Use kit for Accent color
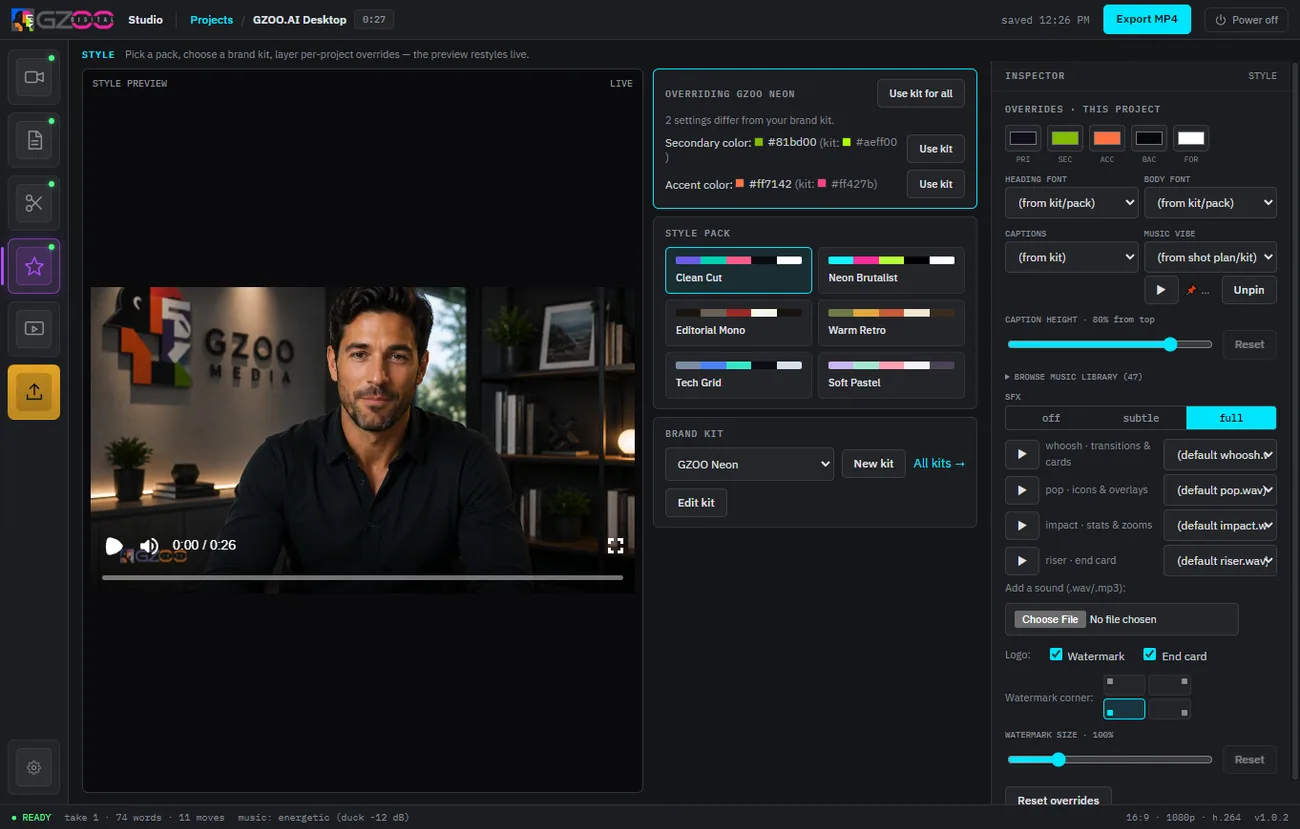 point(936,184)
